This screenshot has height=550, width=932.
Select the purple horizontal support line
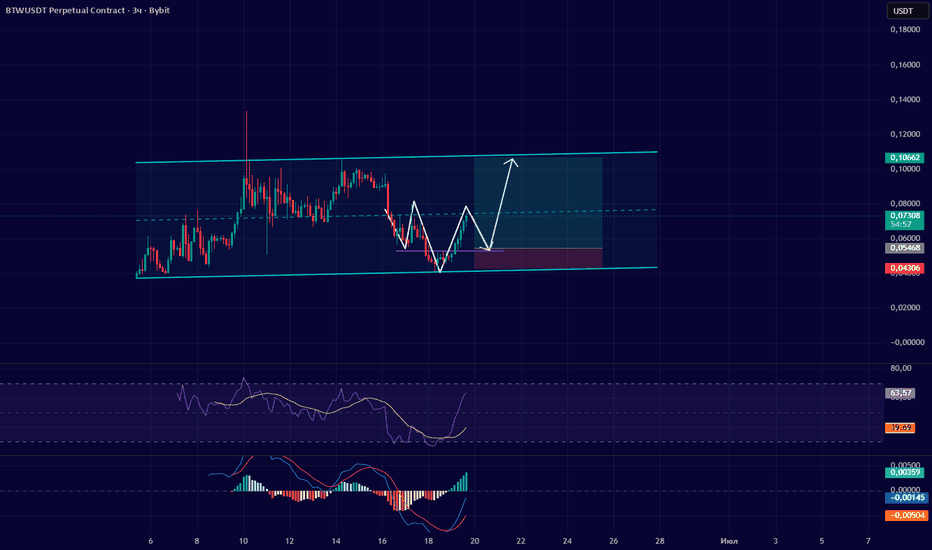450,251
